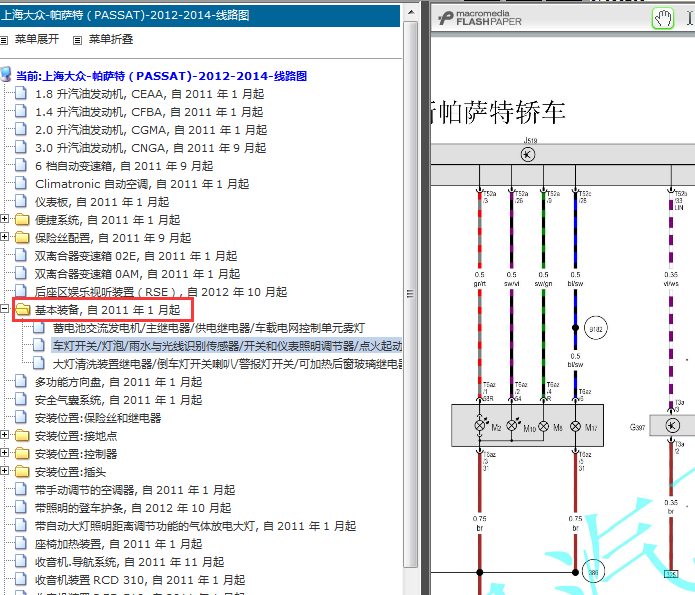Open 带手动调节的空调器 document

tap(135, 490)
